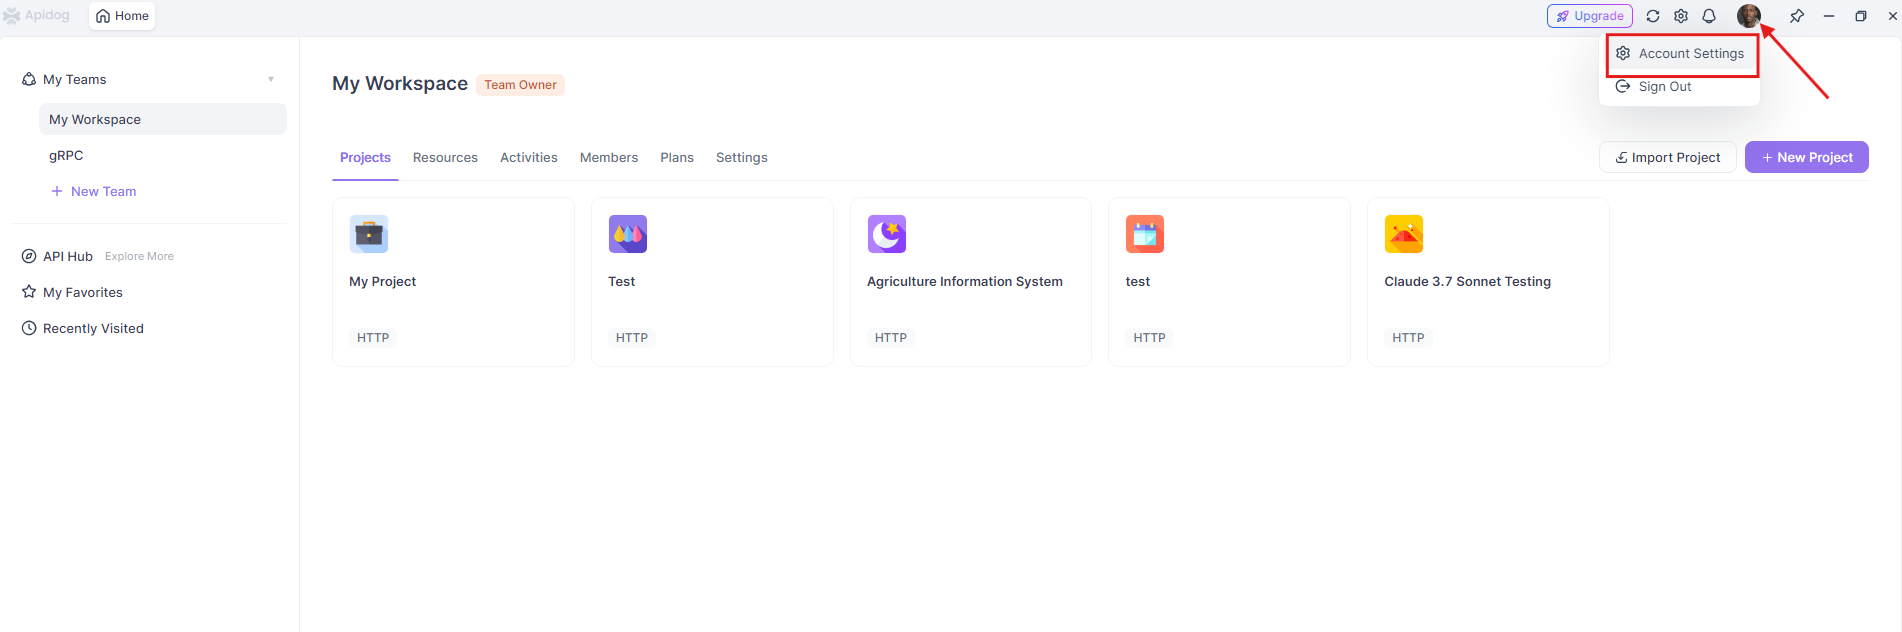Click the plus icon beside New Team
This screenshot has height=632, width=1902.
coord(57,191)
